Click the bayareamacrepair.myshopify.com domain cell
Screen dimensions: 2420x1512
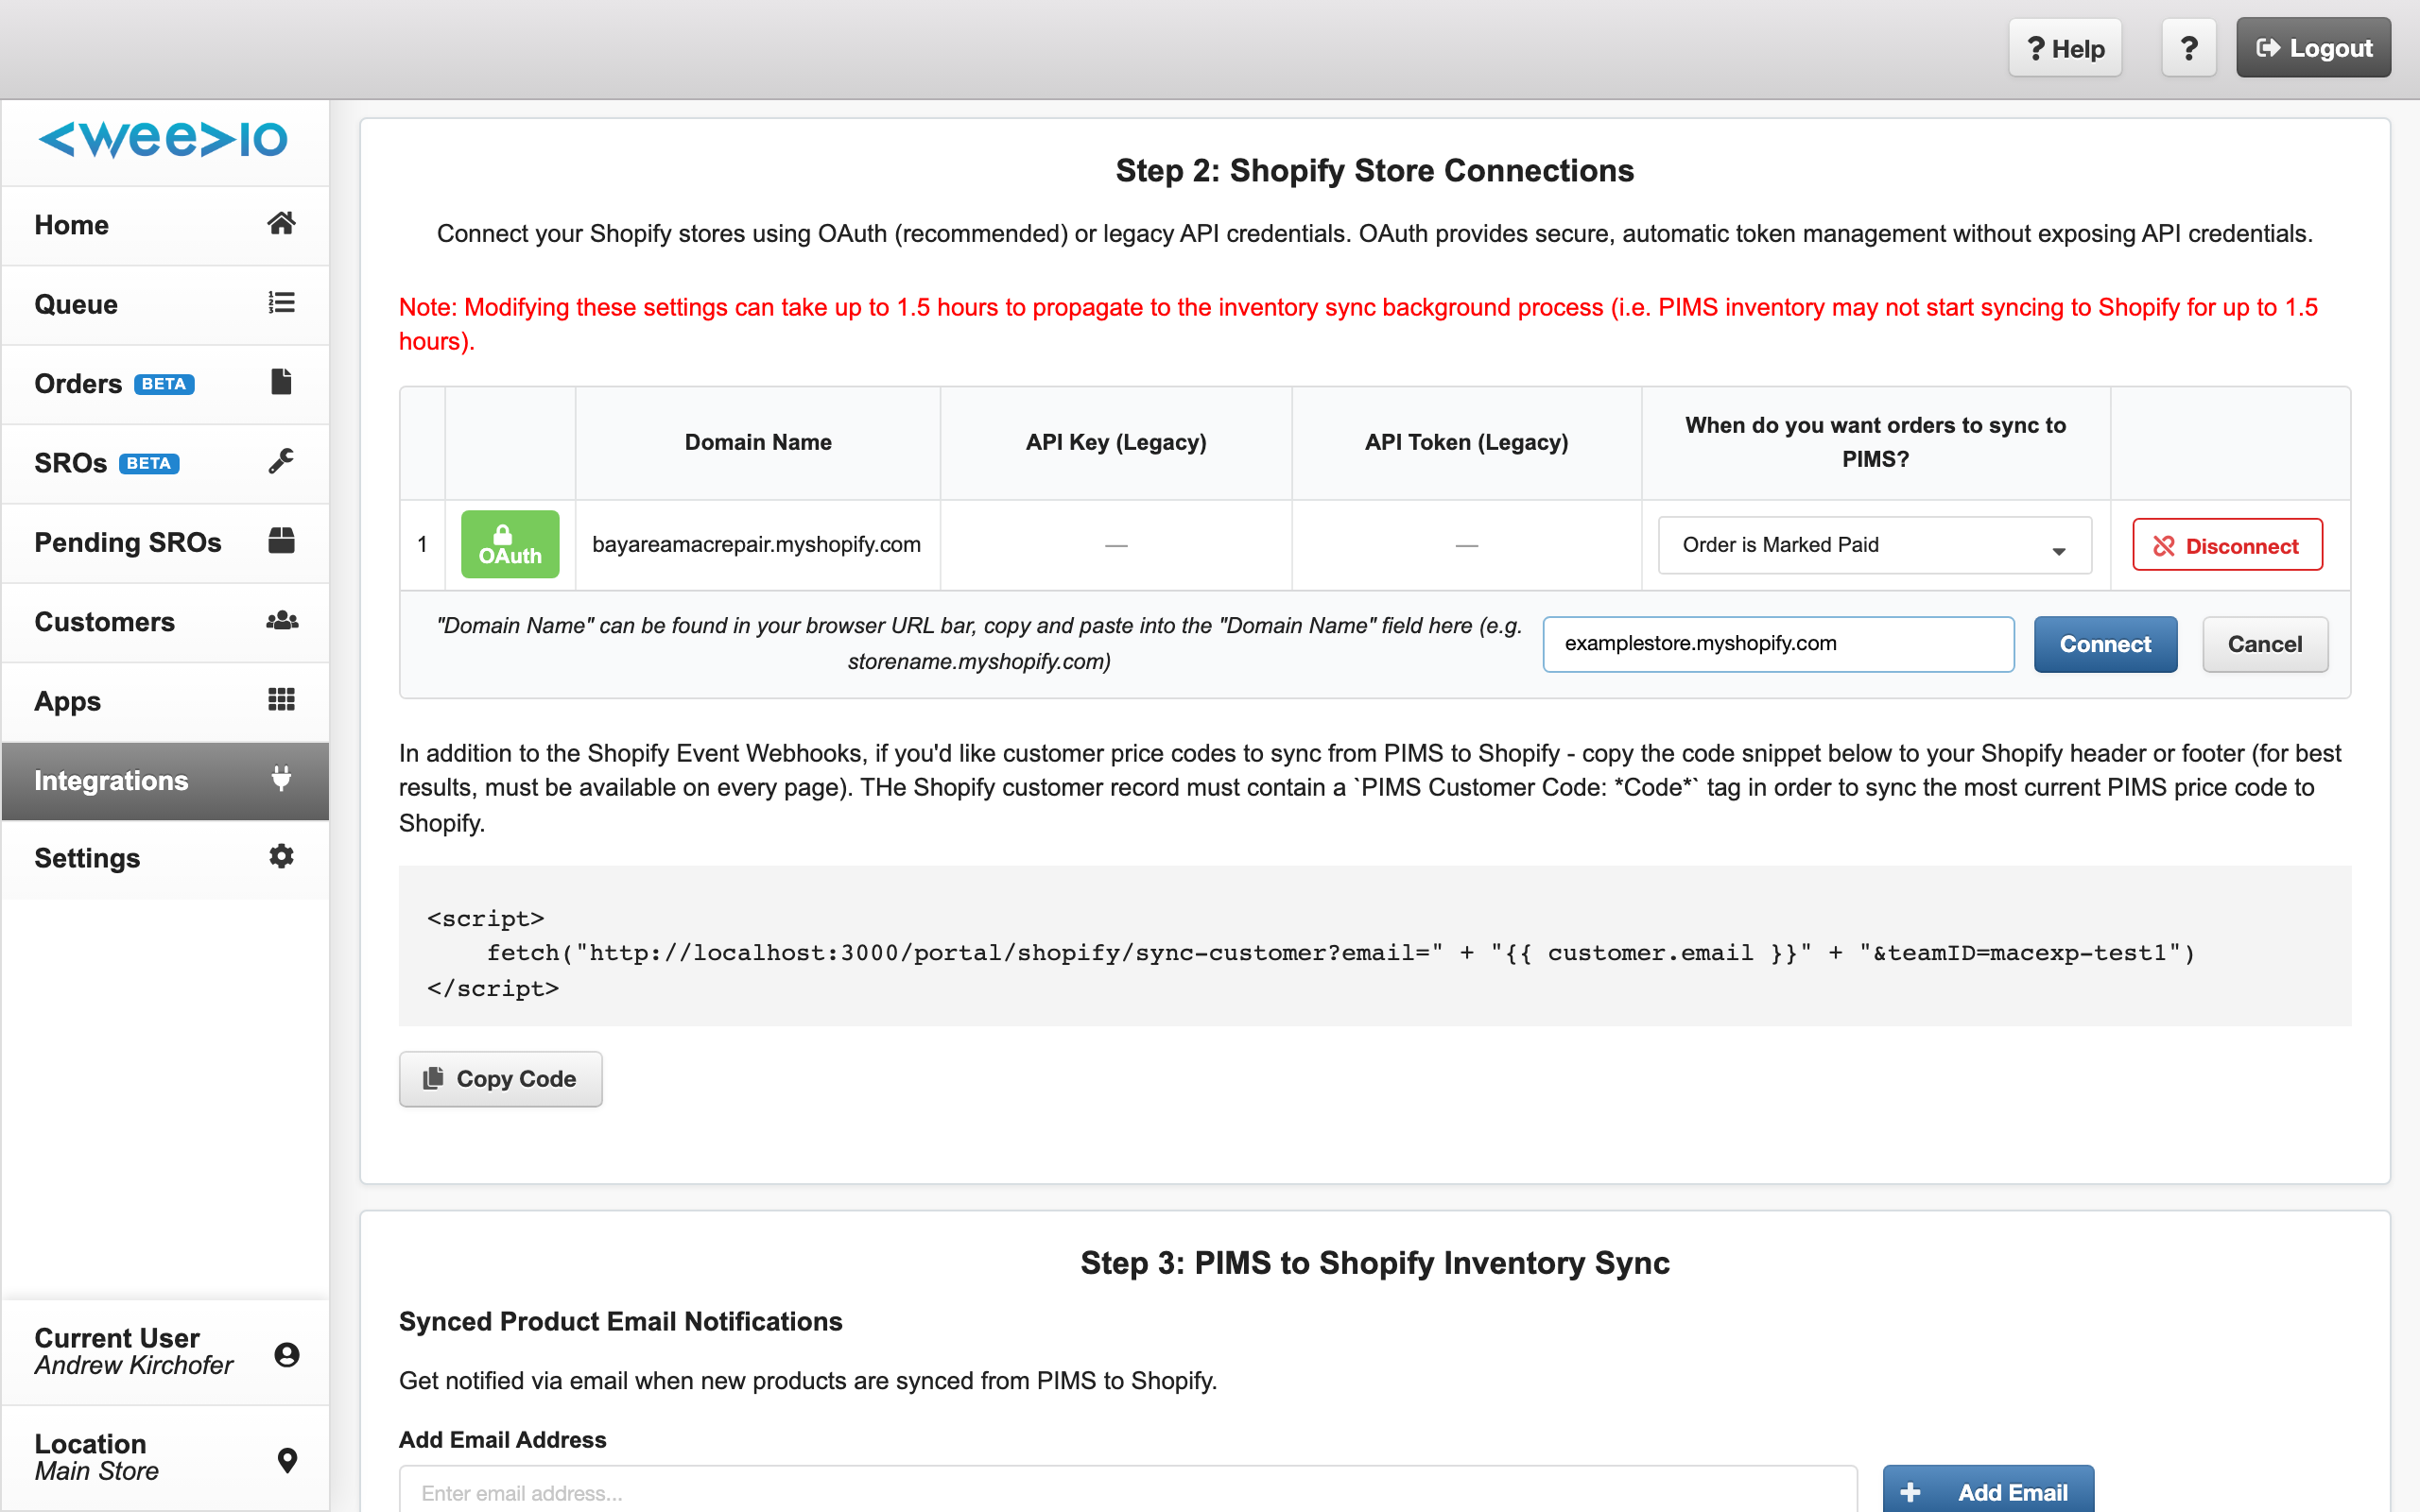[757, 545]
